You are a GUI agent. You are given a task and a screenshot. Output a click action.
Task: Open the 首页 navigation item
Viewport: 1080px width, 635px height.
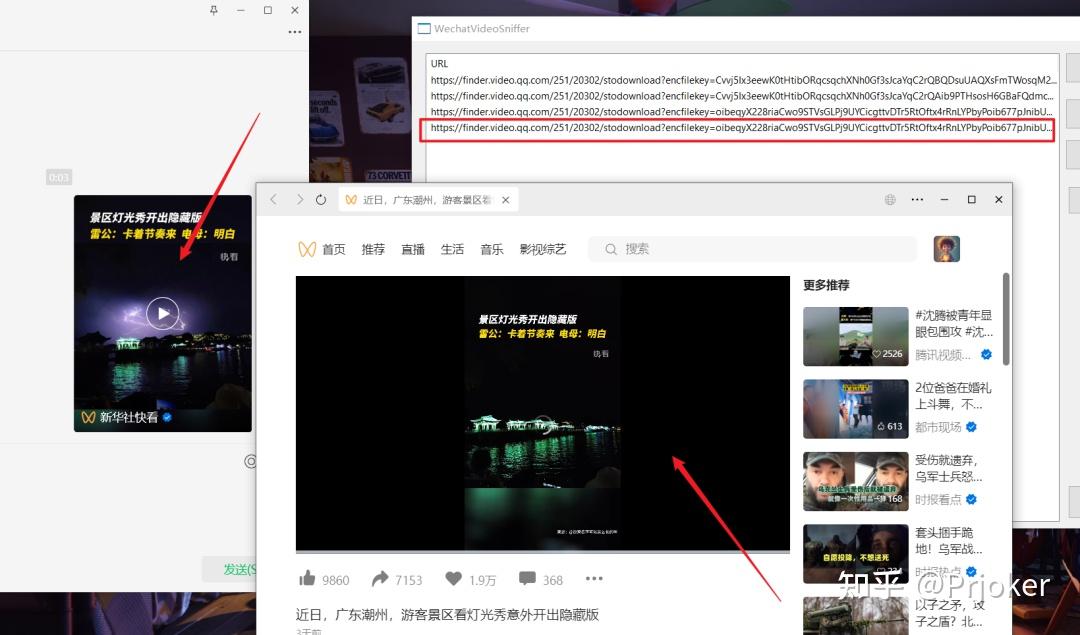(x=334, y=249)
